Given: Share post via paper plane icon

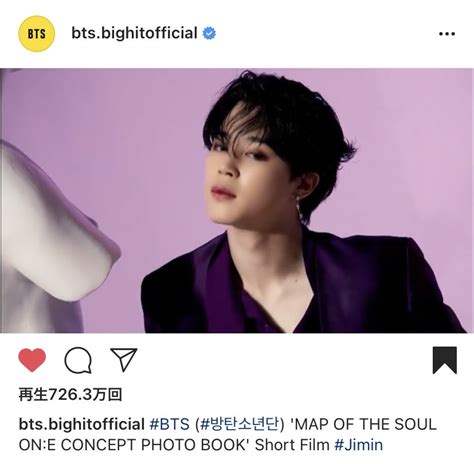Looking at the screenshot, I should point(124,360).
